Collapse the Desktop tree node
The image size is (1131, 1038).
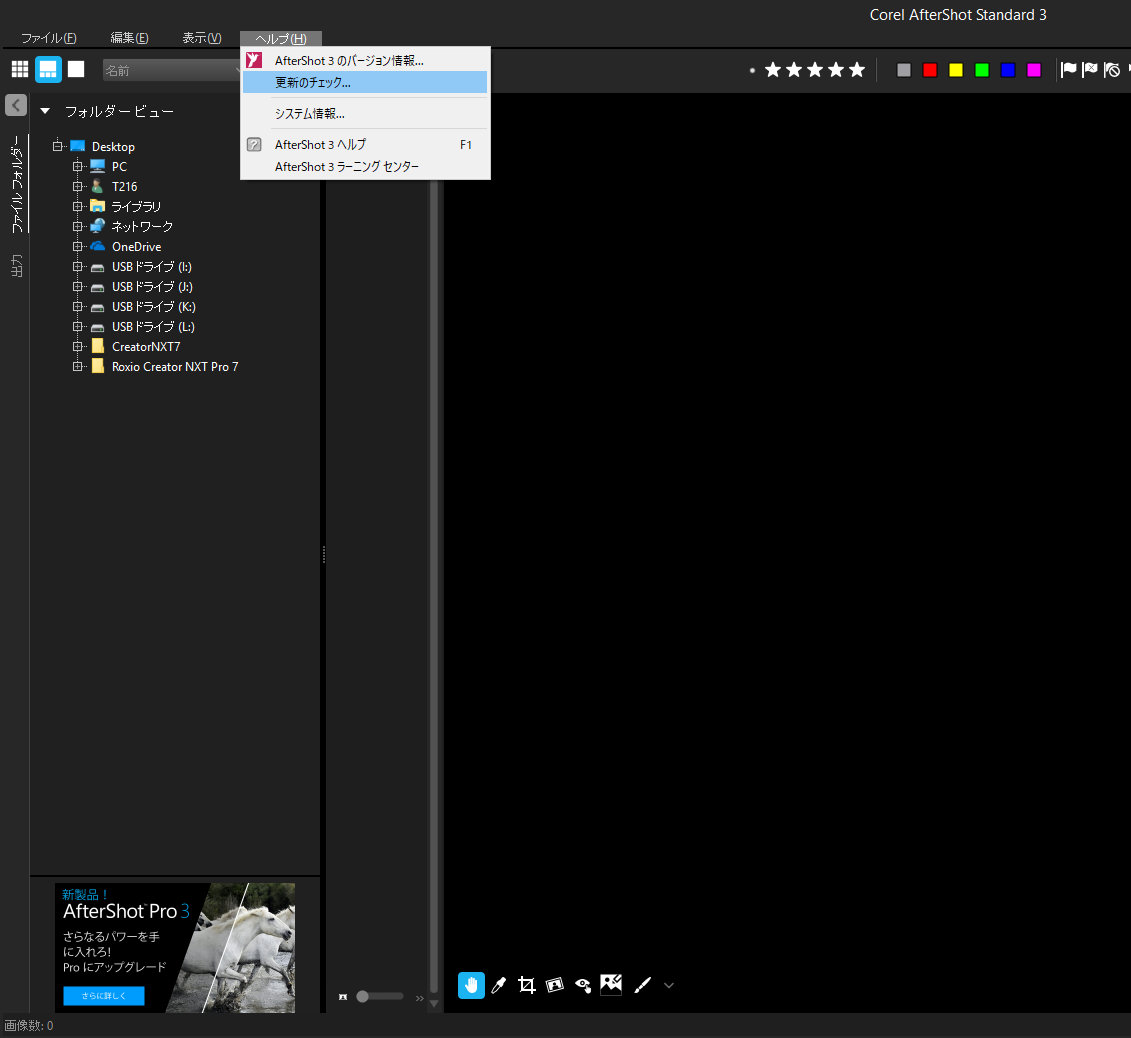point(57,146)
